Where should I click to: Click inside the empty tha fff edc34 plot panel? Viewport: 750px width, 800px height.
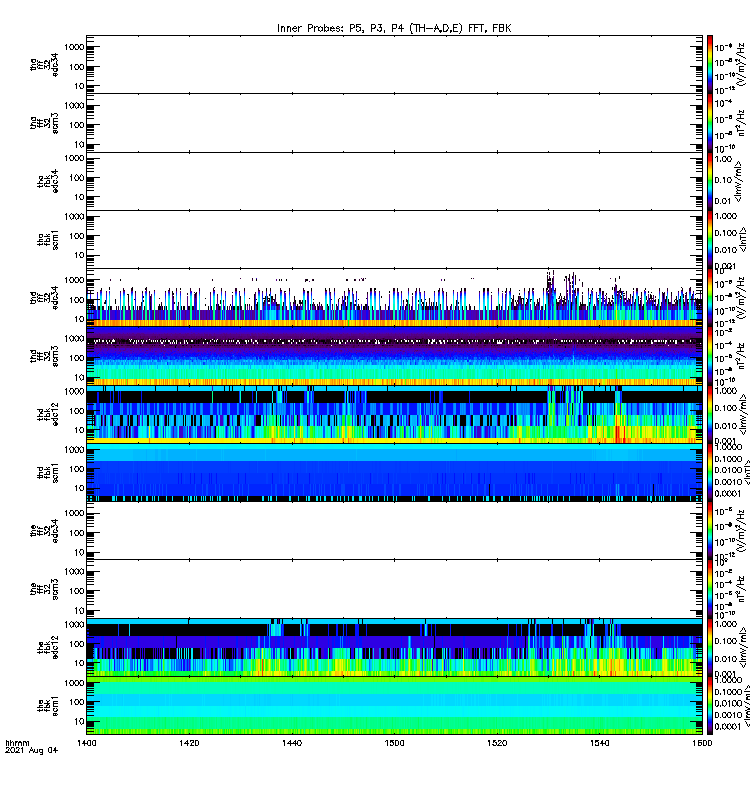394,64
